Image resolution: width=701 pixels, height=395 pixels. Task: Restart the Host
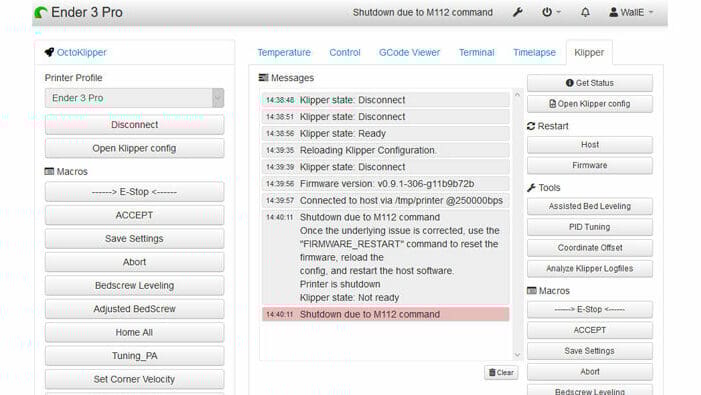tap(590, 145)
